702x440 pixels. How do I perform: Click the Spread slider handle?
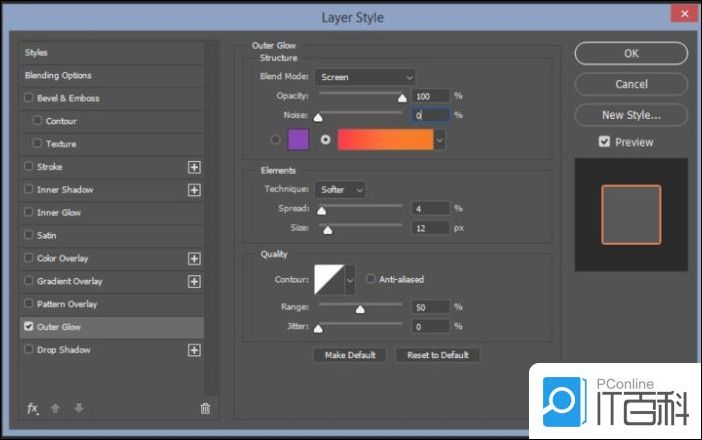[x=321, y=211]
